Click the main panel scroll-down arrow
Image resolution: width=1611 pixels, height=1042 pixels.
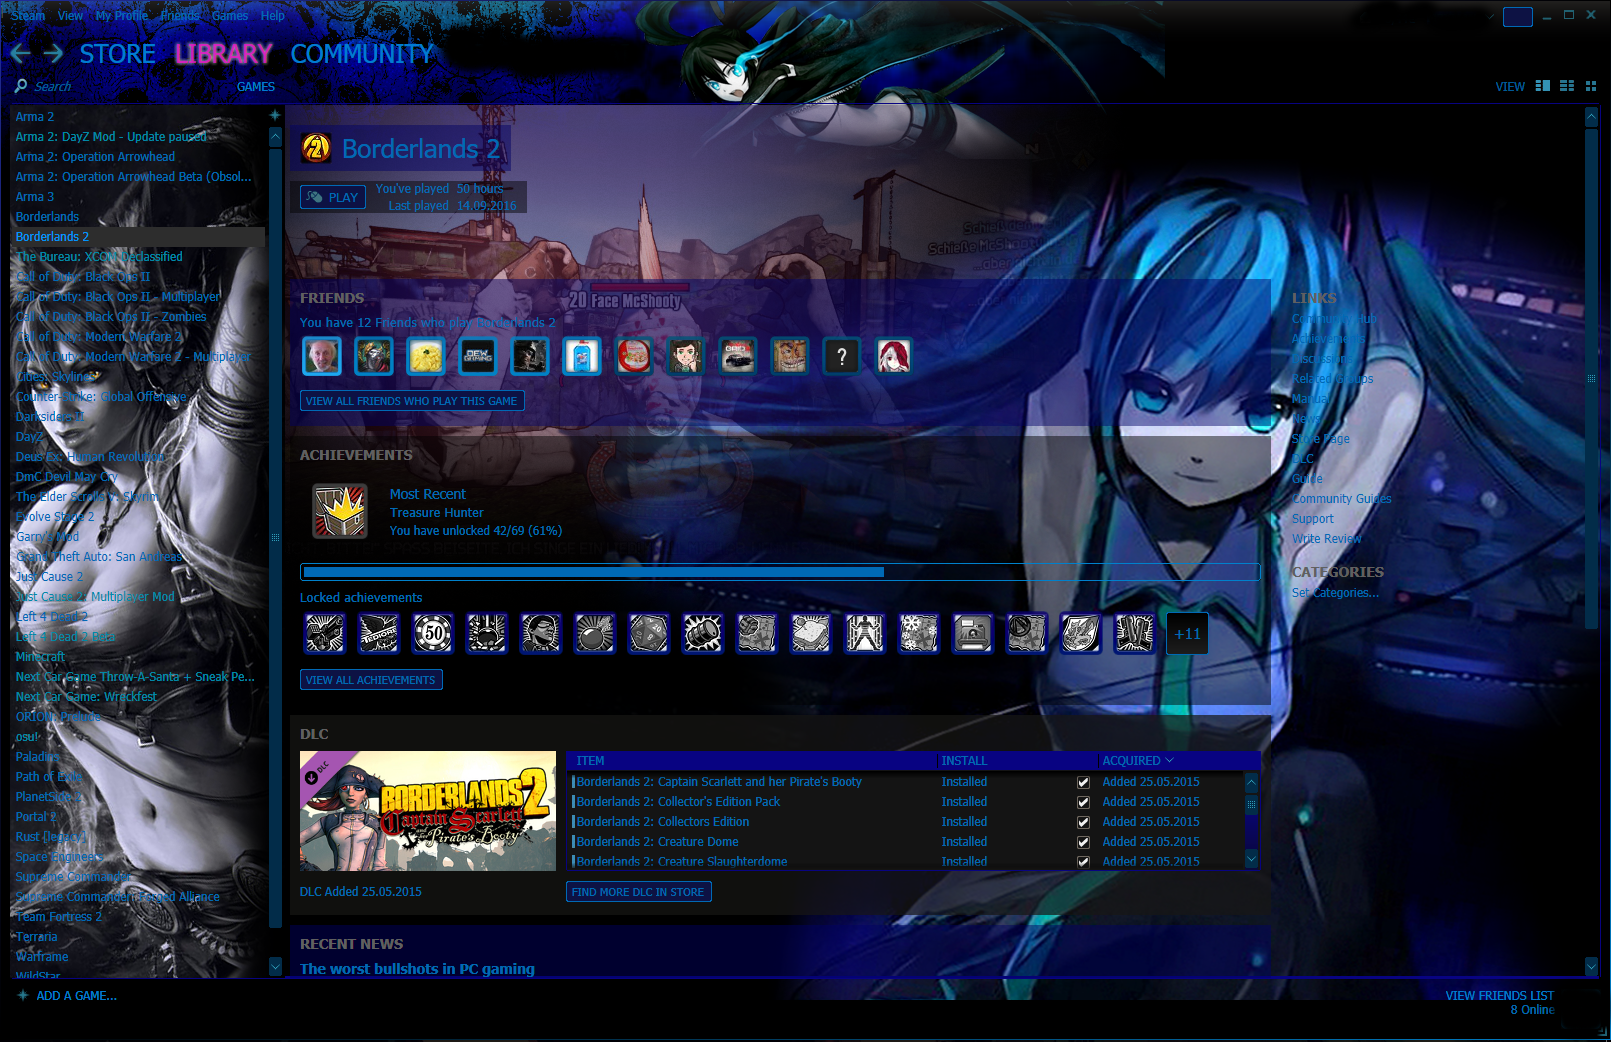click(1591, 966)
